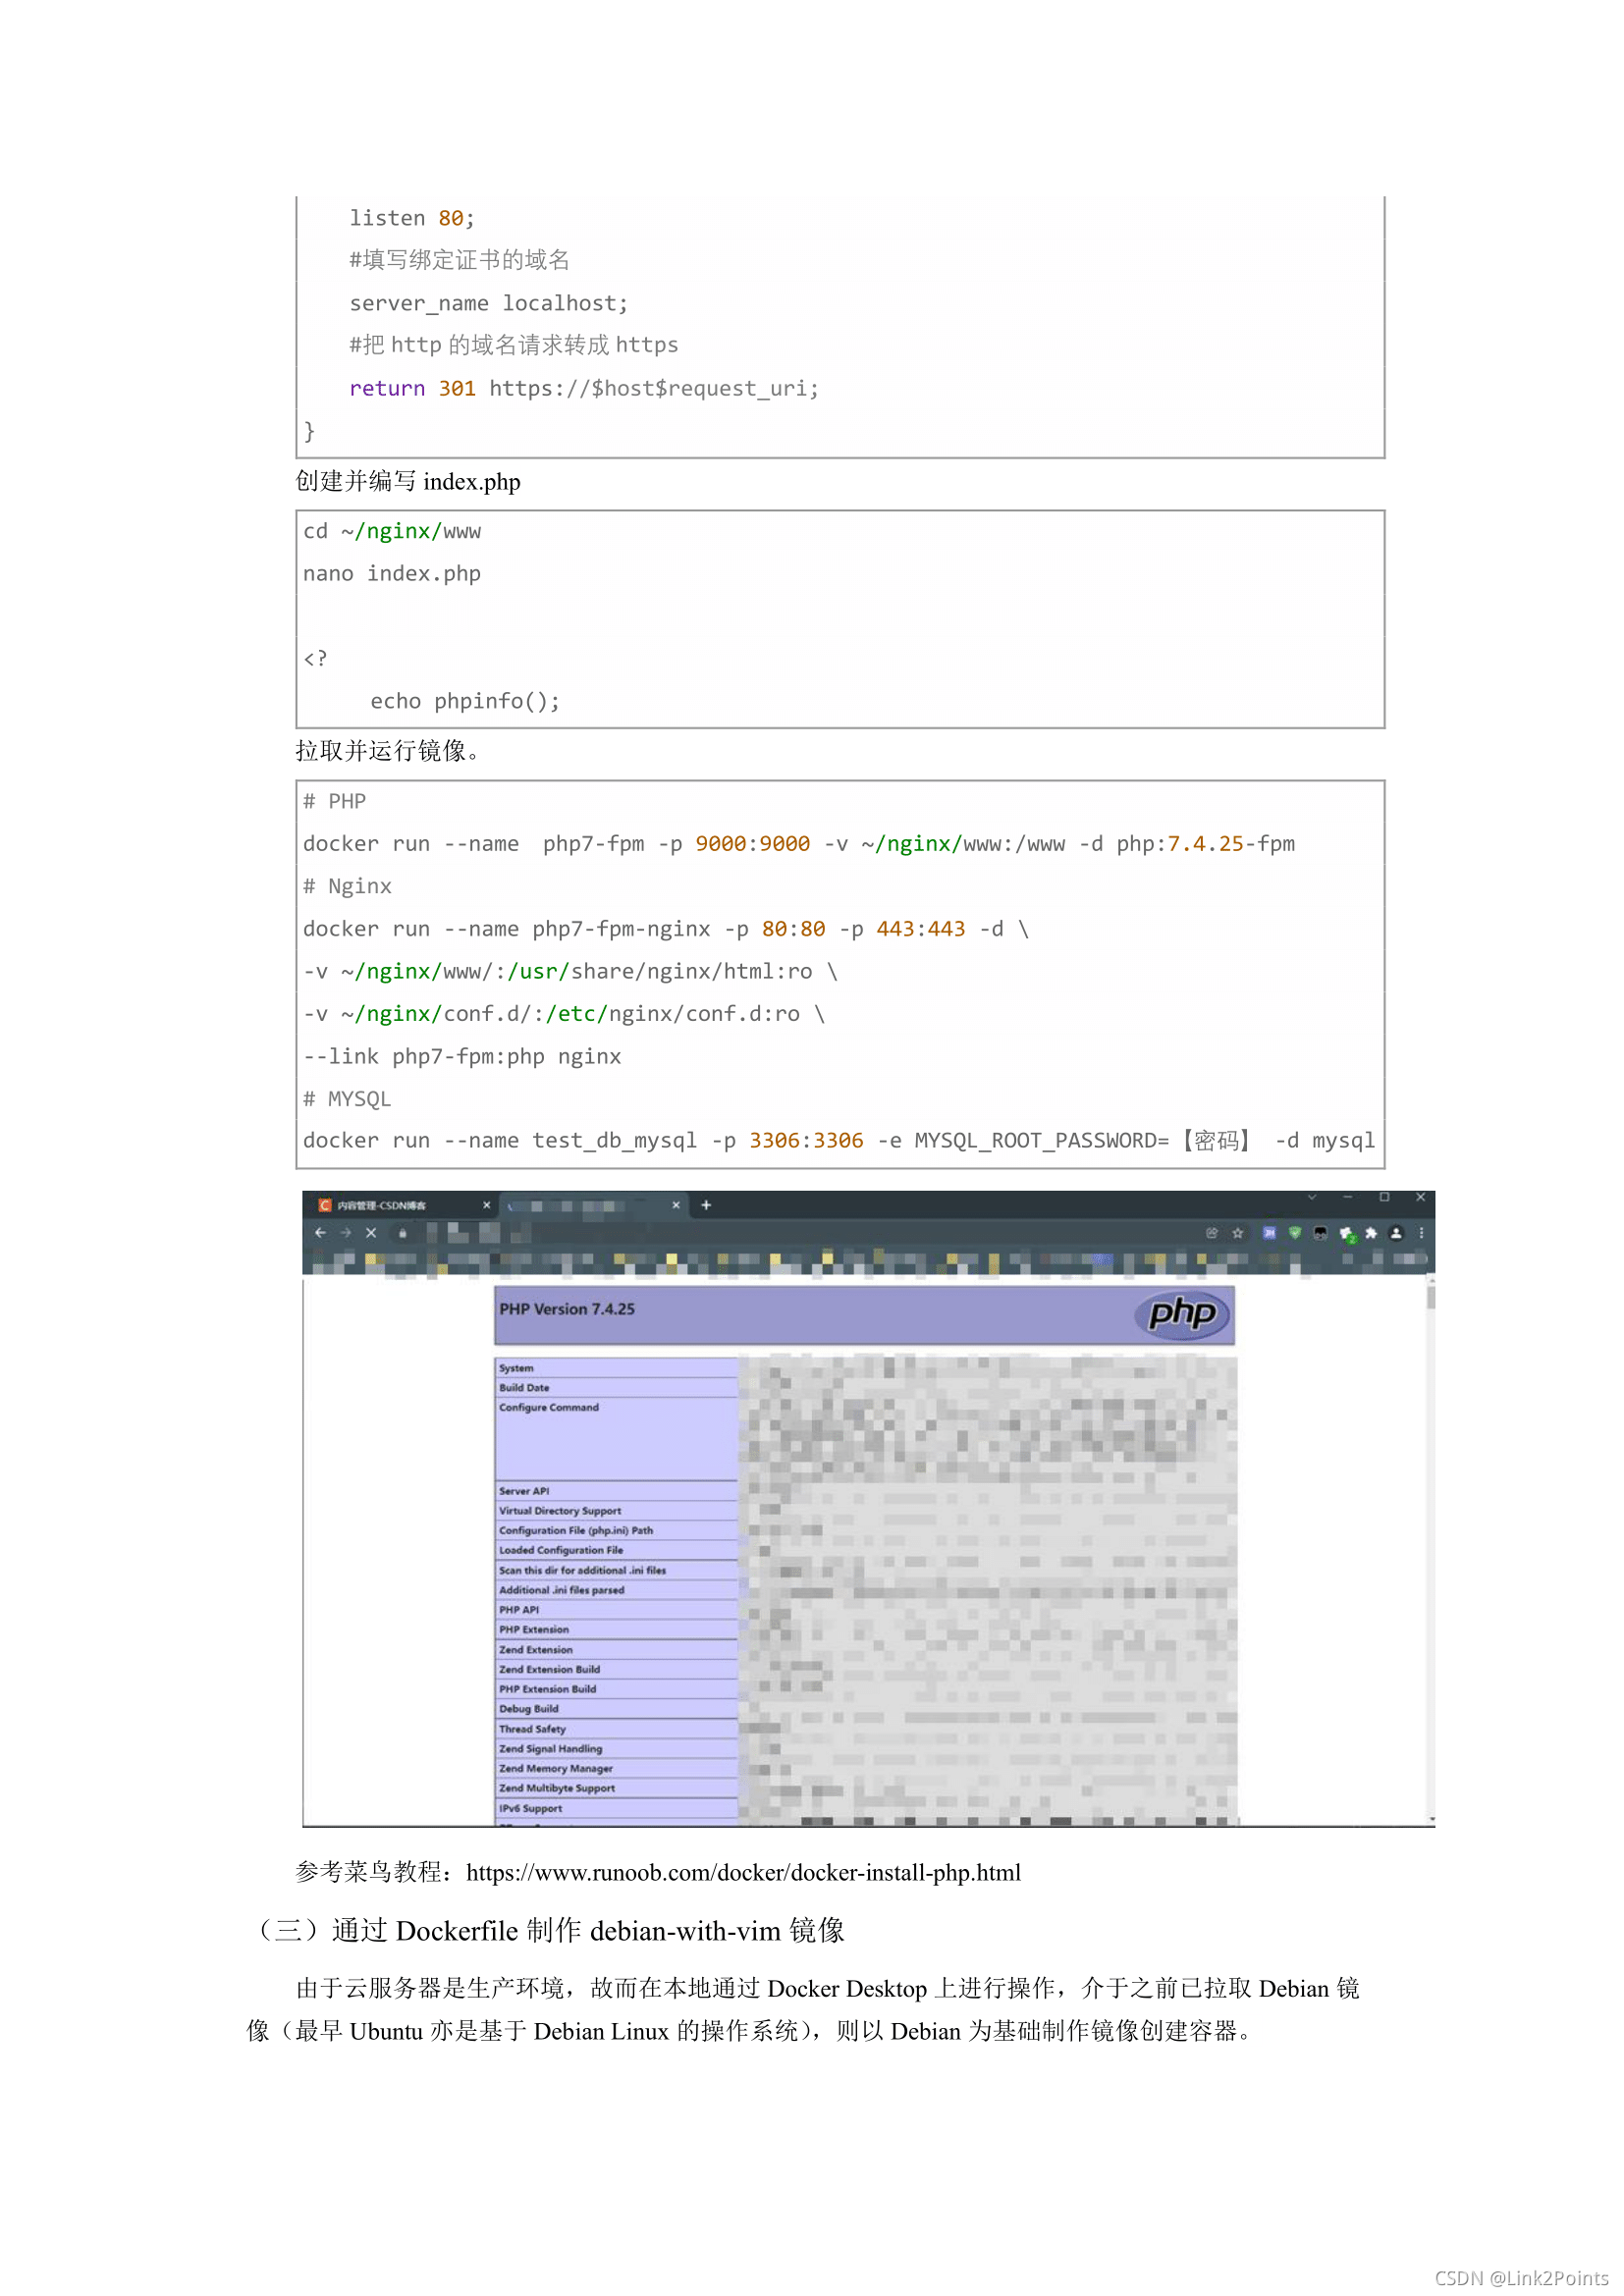The height and width of the screenshot is (2296, 1624).
Task: Click the 'Build Date' row label
Action: (x=524, y=1388)
